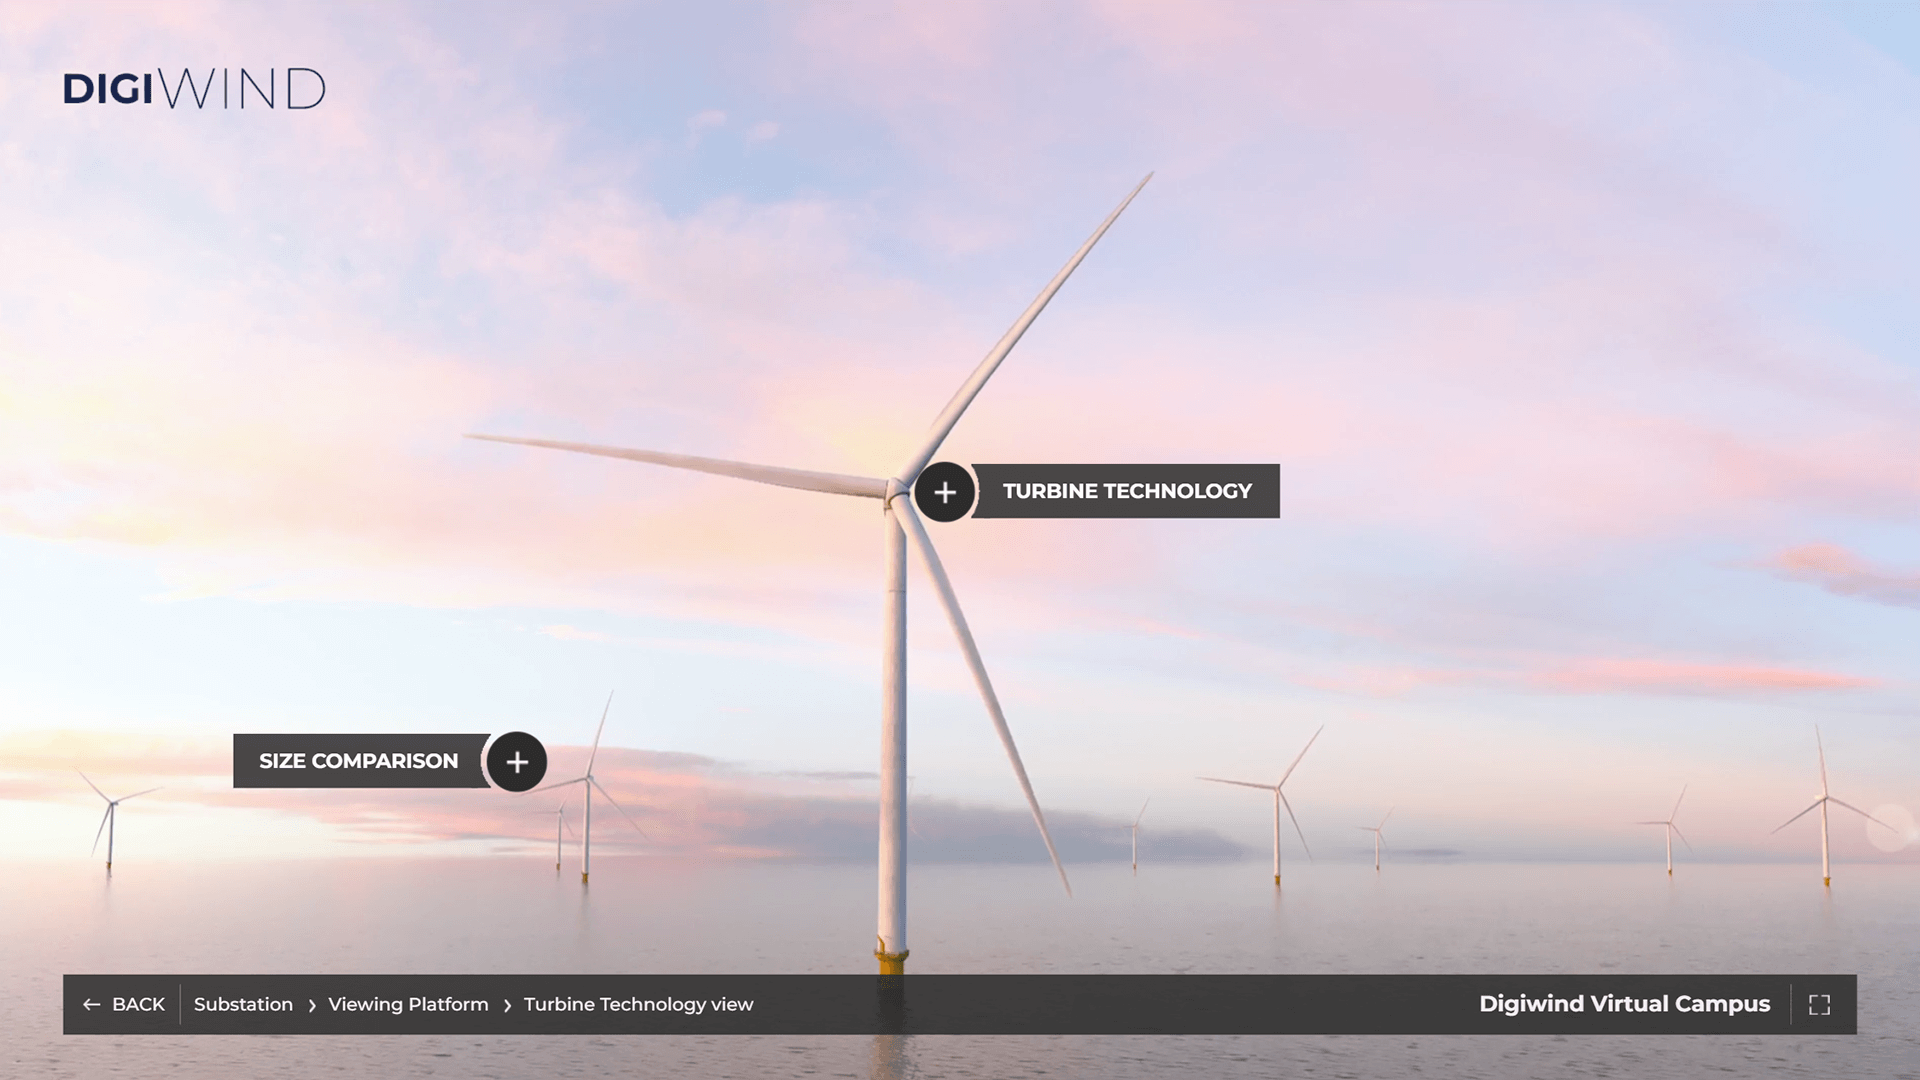
Task: Open the Turbine Technology label
Action: tap(1126, 491)
